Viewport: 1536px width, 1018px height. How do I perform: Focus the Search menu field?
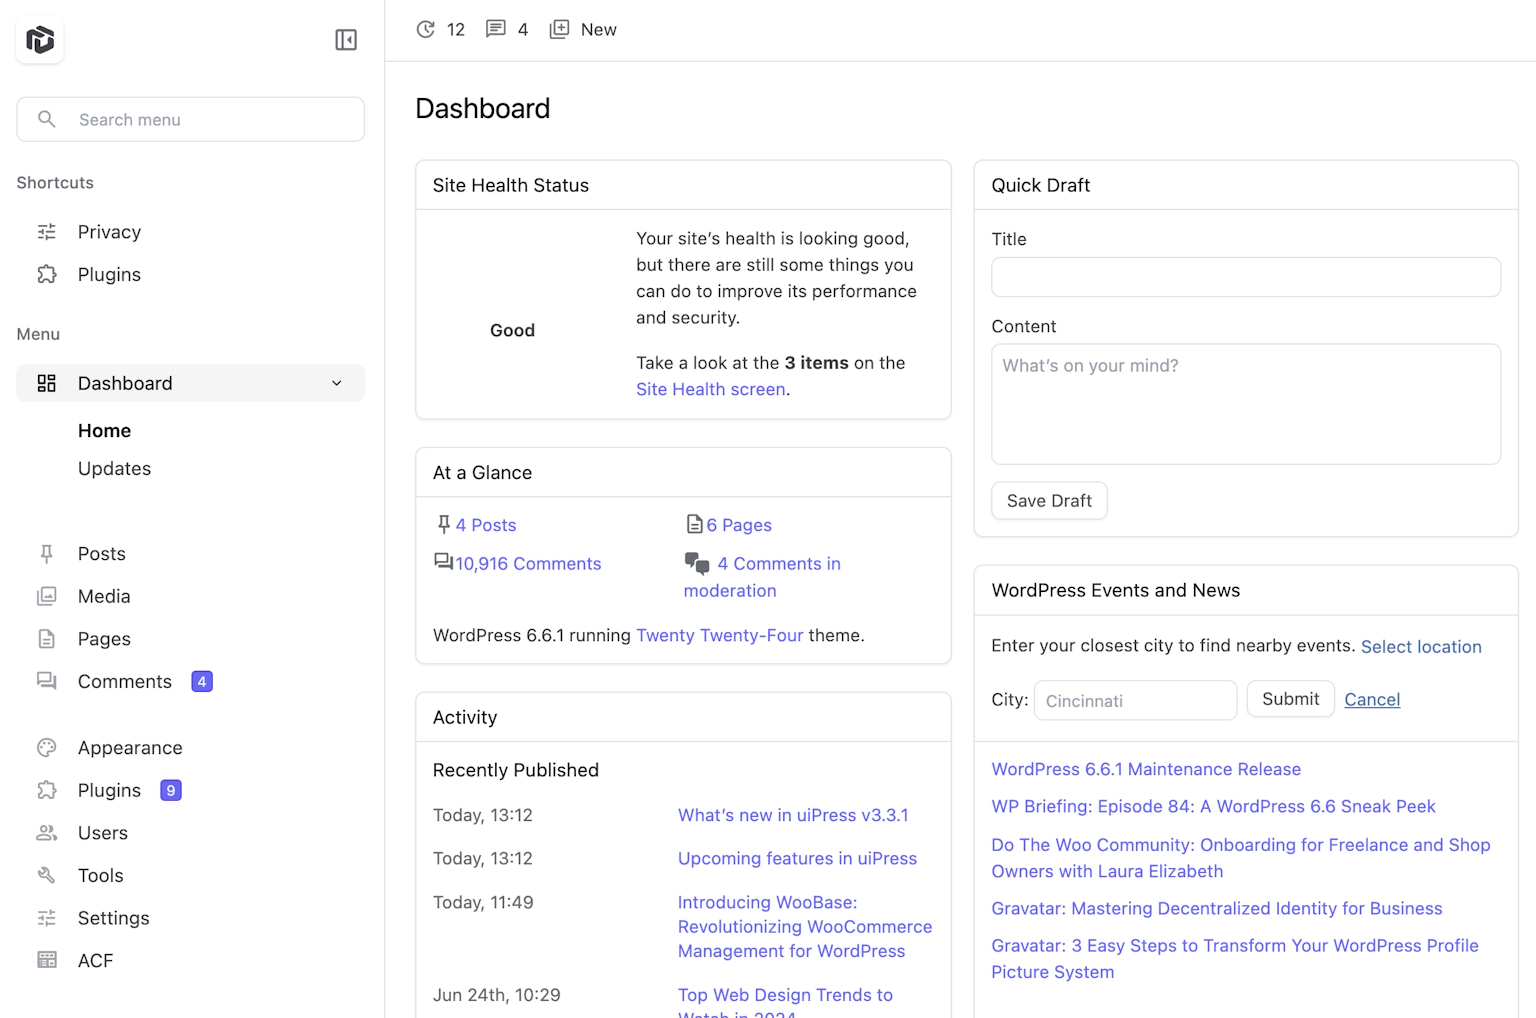coord(190,119)
